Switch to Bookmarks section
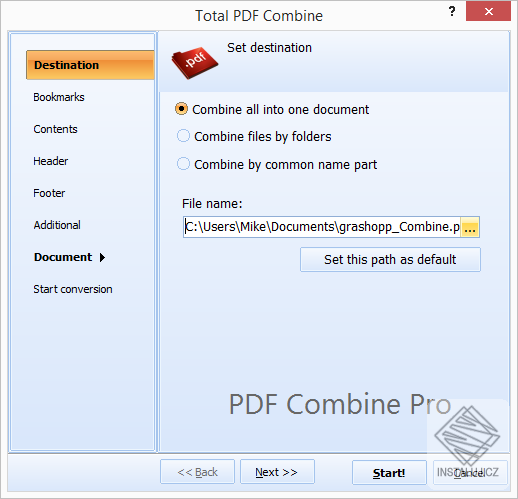Image resolution: width=518 pixels, height=499 pixels. point(59,97)
